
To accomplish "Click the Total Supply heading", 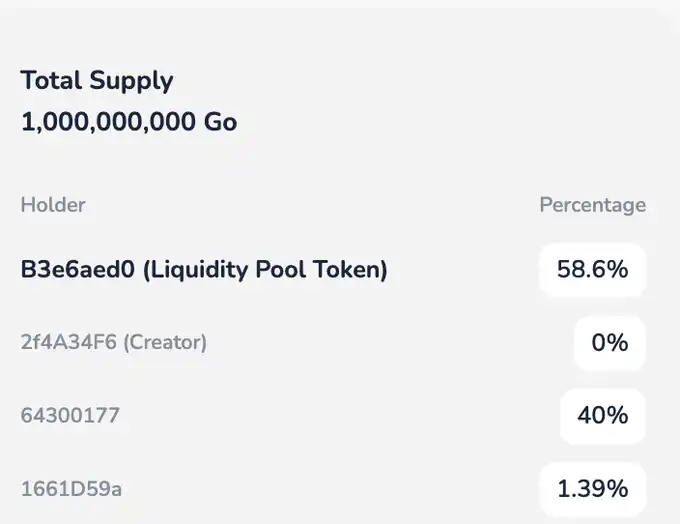I will coord(97,80).
